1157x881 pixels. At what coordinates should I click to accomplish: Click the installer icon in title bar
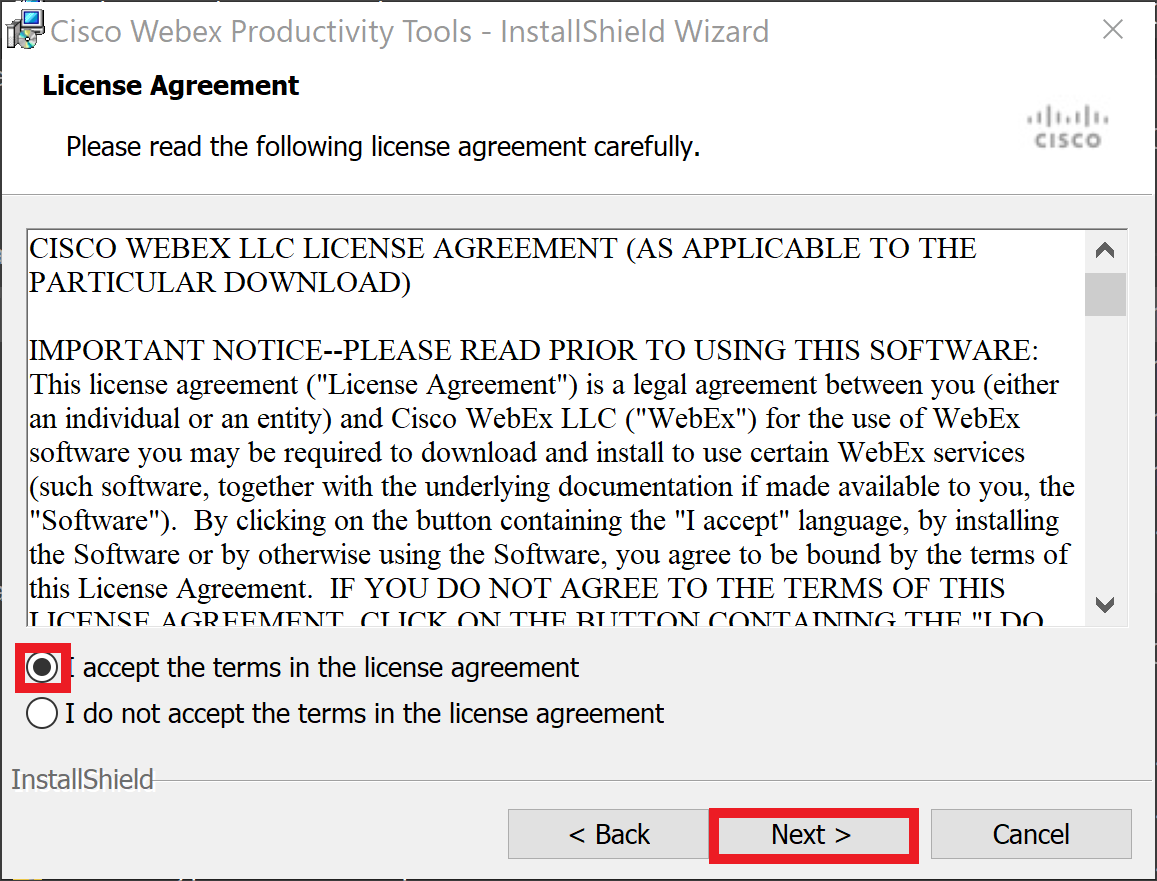click(x=25, y=30)
